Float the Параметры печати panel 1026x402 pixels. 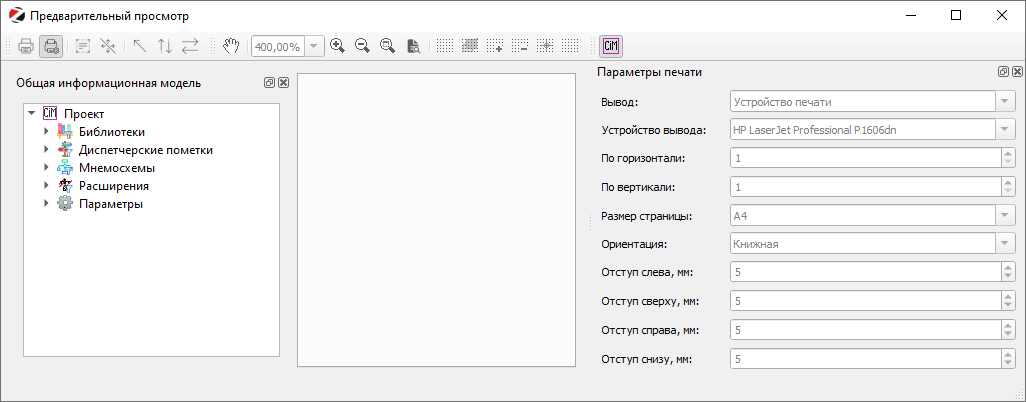coord(1003,72)
